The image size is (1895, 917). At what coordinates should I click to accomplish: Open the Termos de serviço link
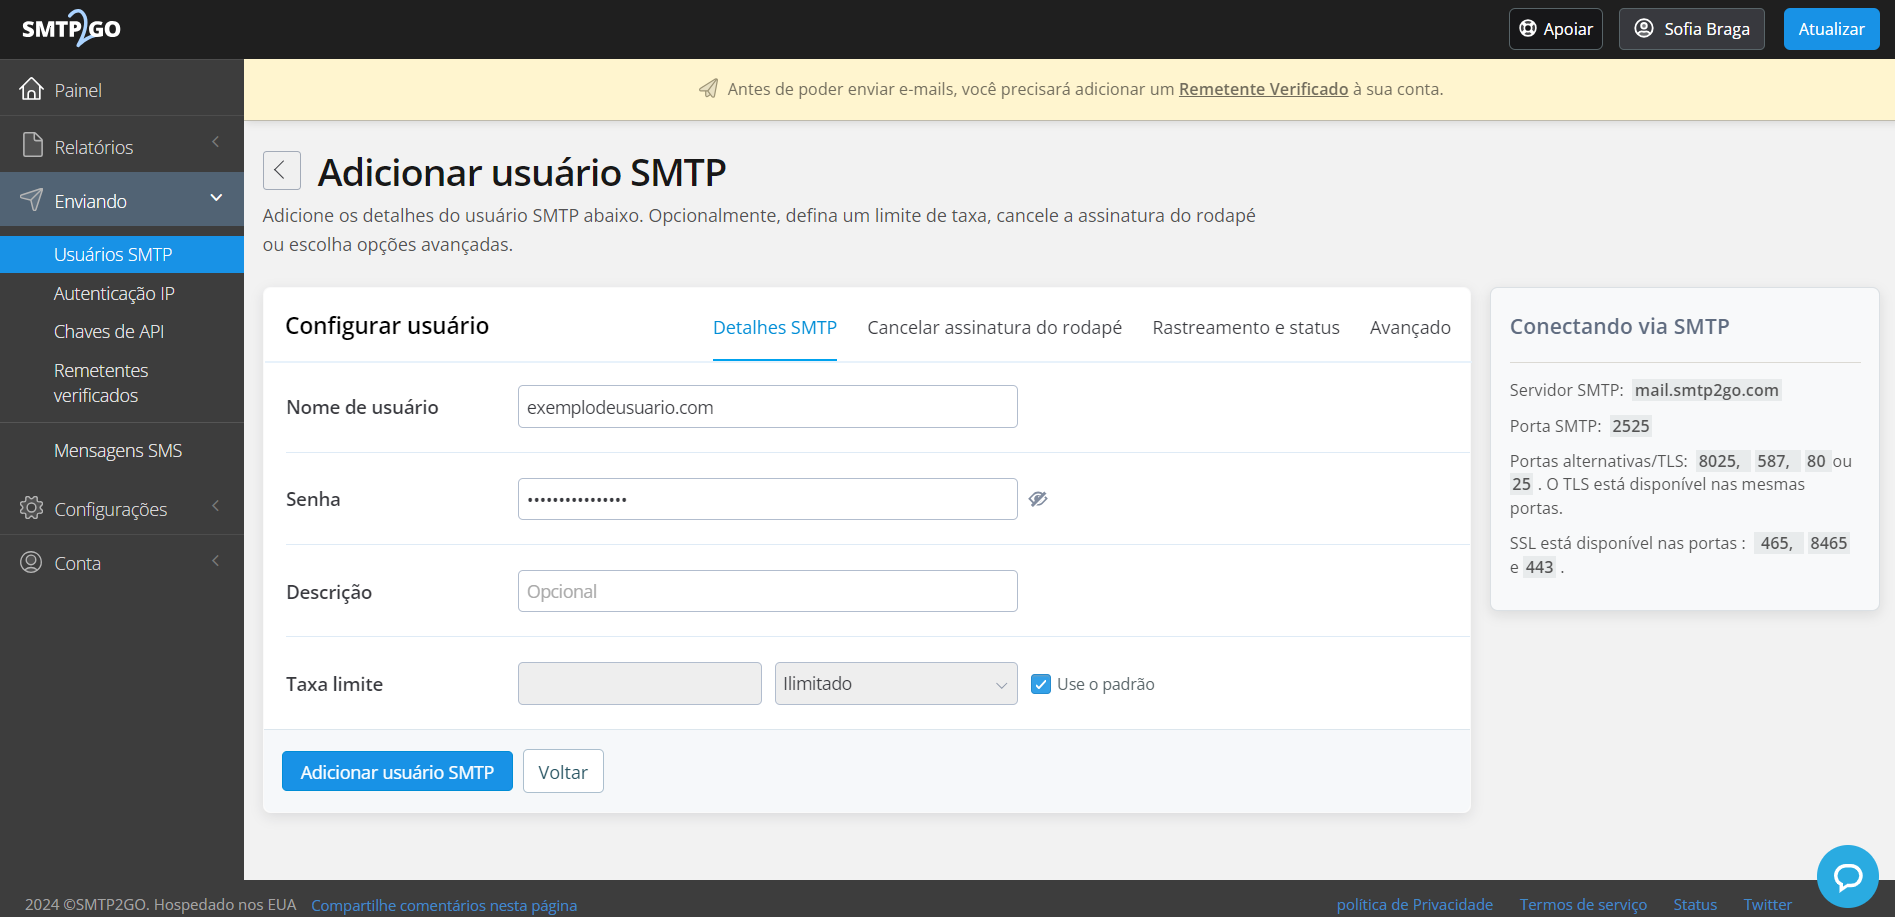tap(1583, 904)
